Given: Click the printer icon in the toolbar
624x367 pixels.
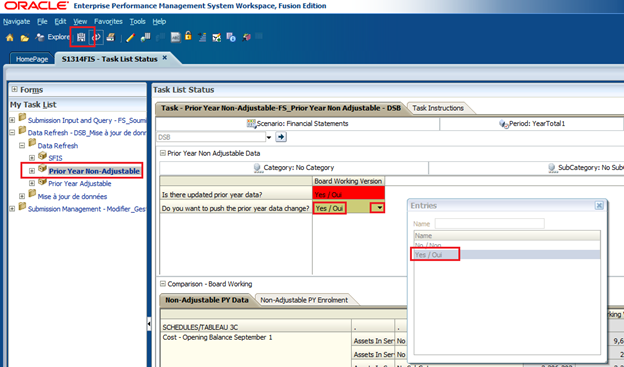Looking at the screenshot, I should coord(111,37).
